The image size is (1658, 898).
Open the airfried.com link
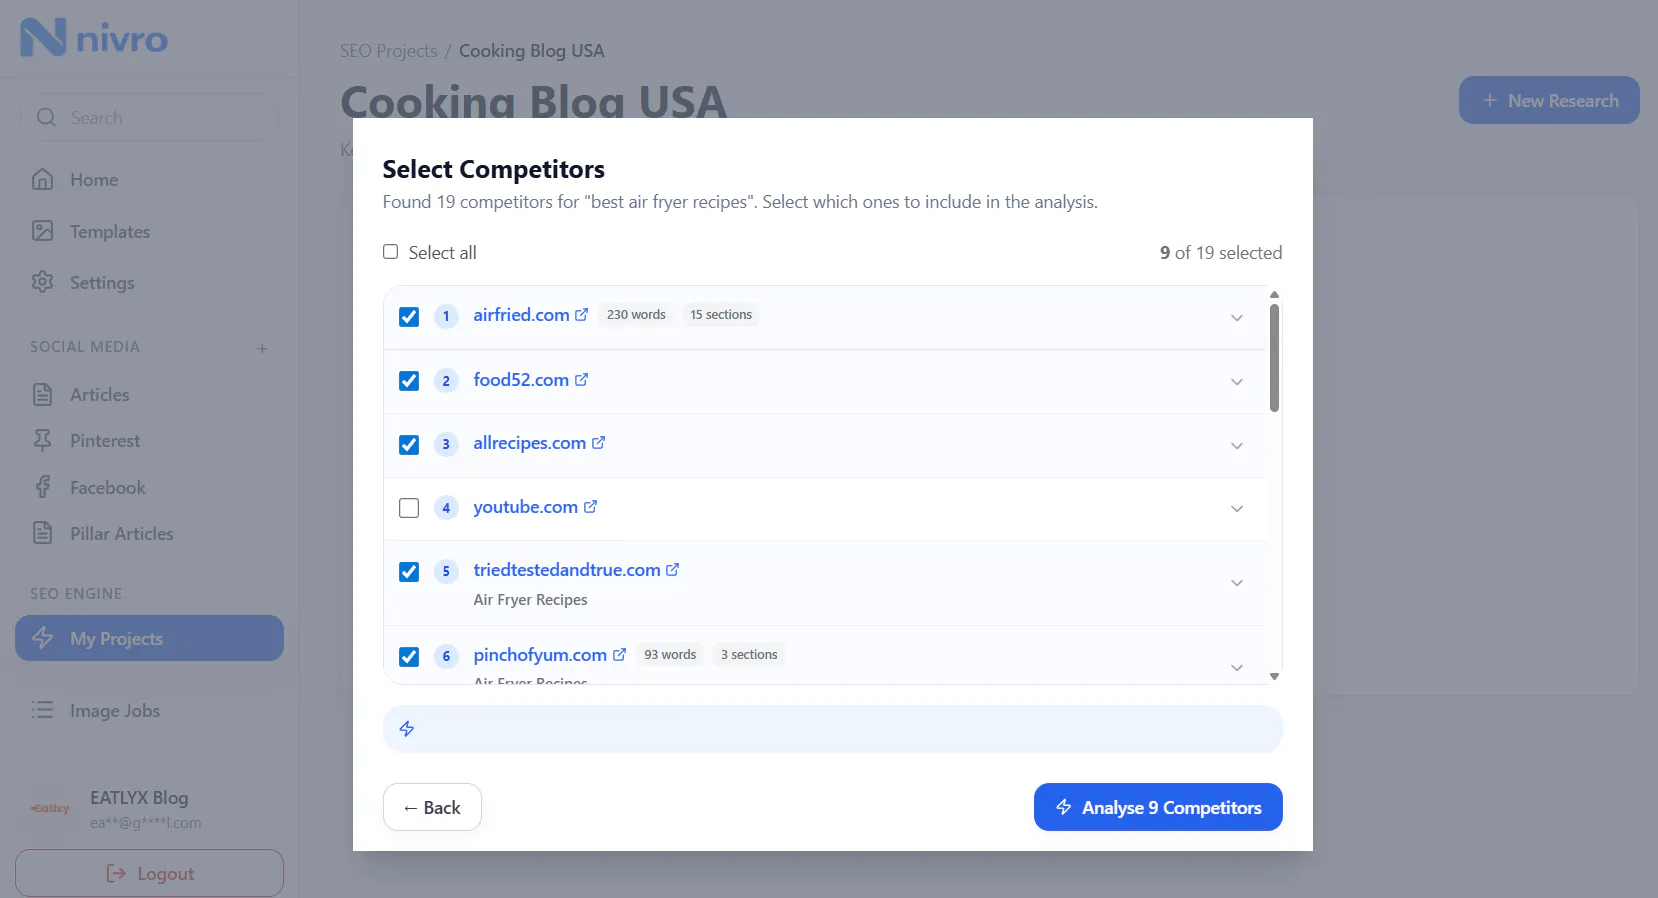click(x=521, y=314)
